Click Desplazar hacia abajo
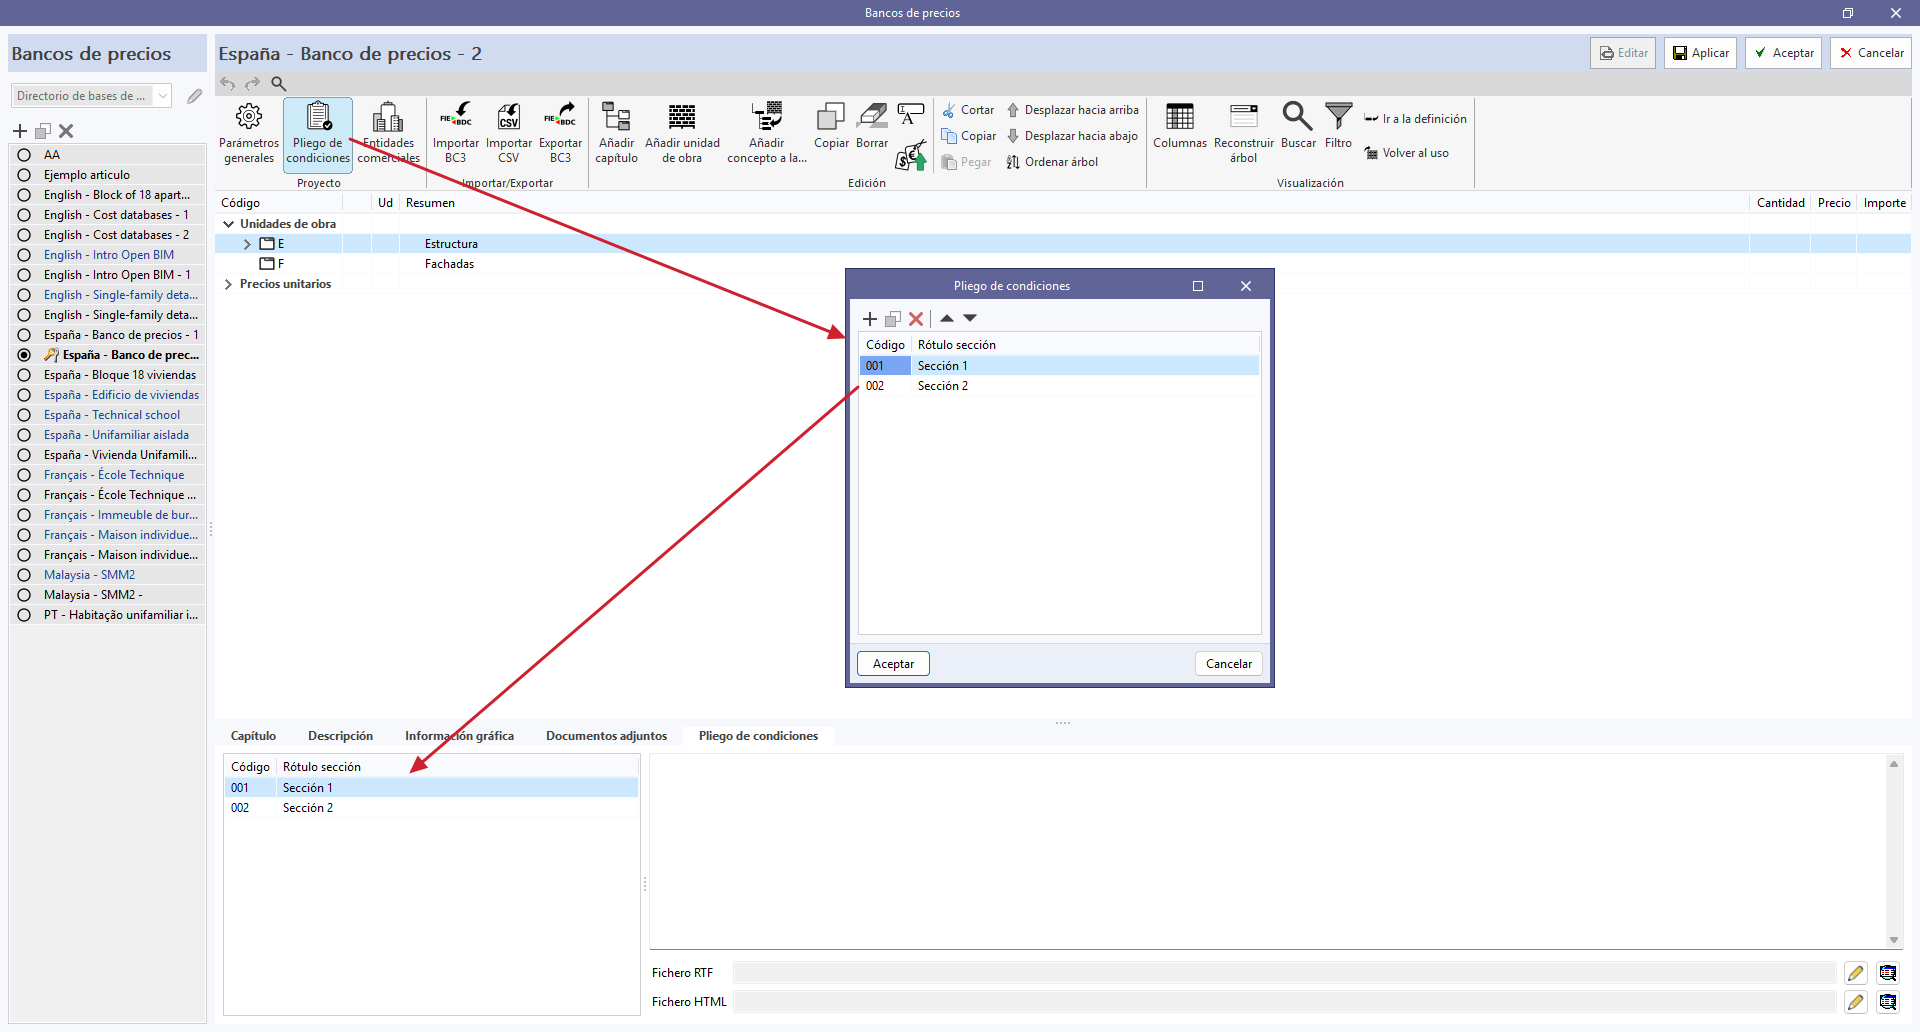The width and height of the screenshot is (1920, 1032). click(1072, 136)
